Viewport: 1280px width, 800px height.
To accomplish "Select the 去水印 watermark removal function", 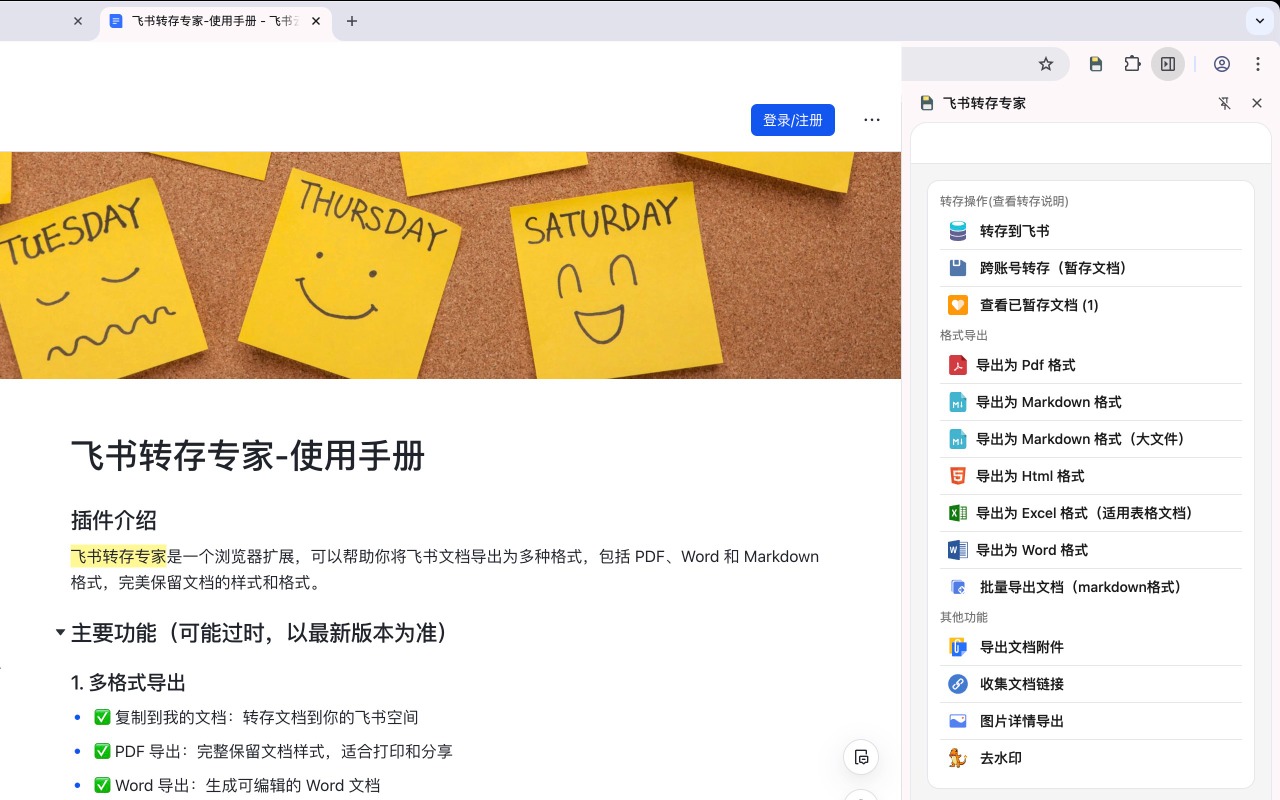I will pyautogui.click(x=998, y=758).
